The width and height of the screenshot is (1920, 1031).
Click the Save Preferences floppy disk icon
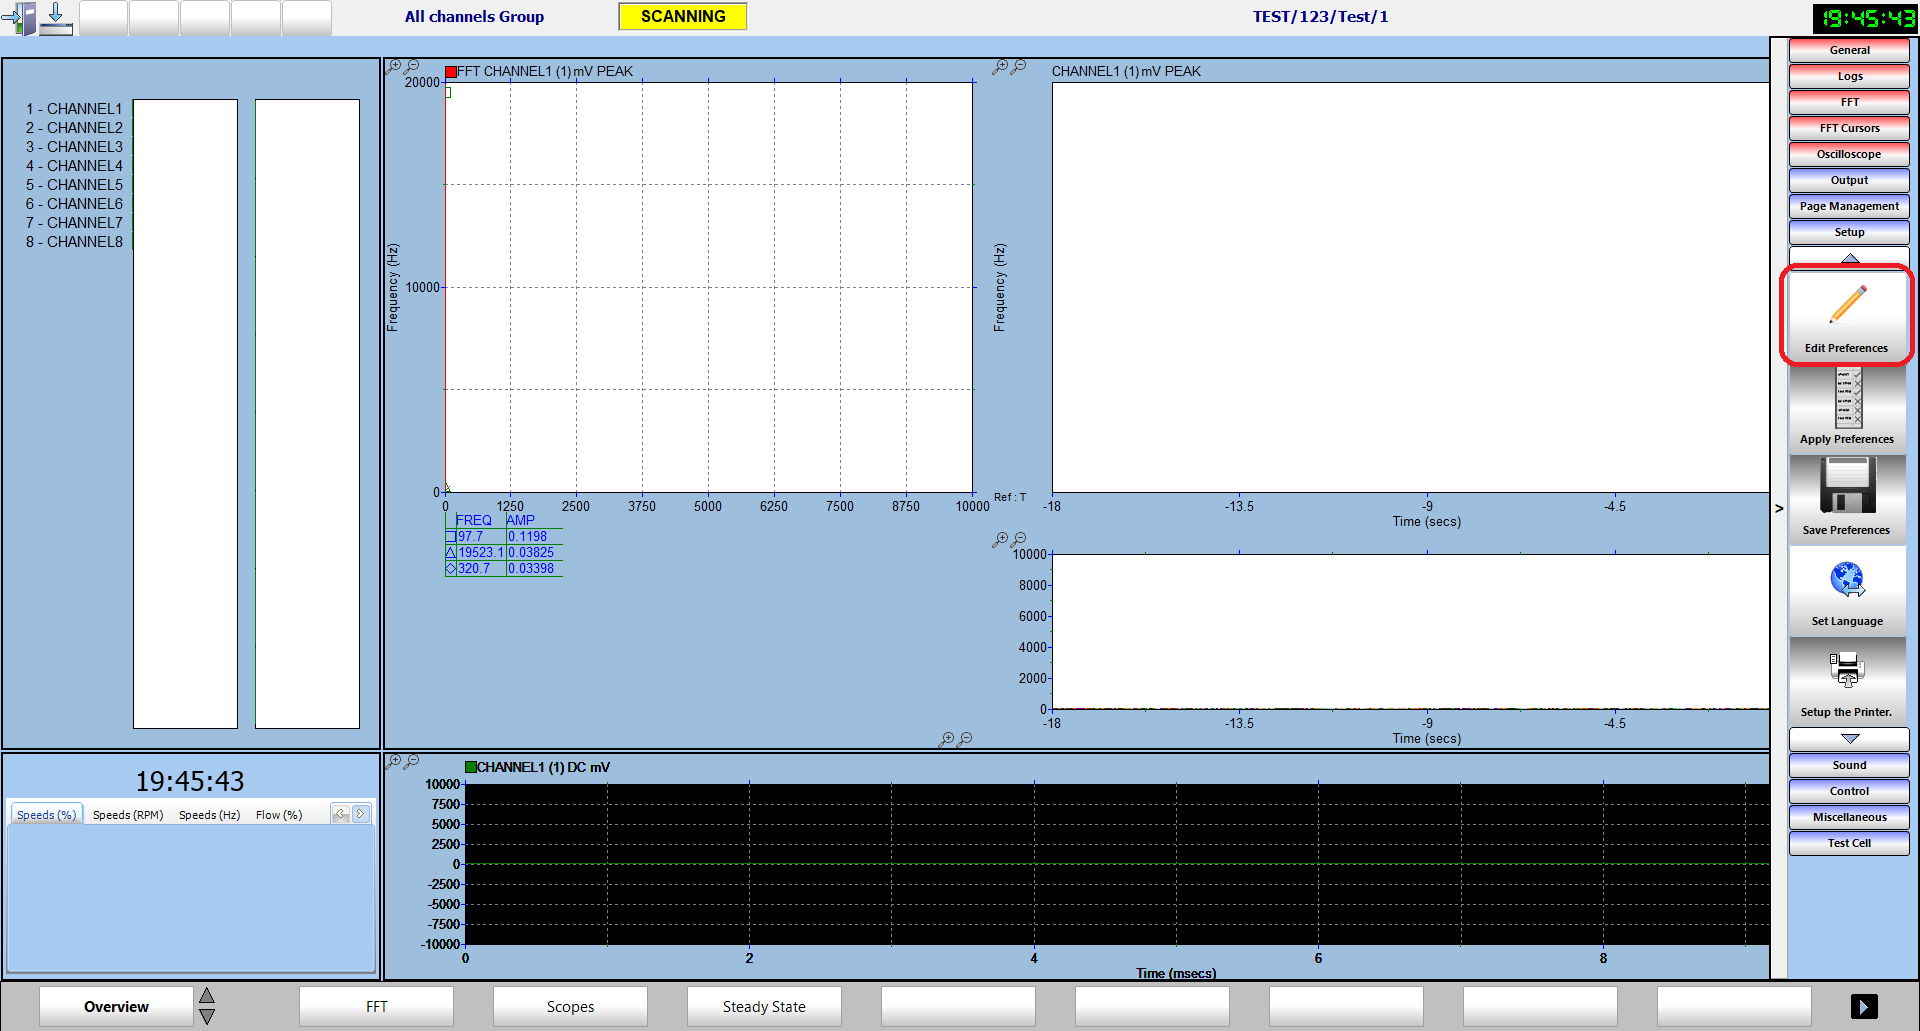(x=1847, y=498)
